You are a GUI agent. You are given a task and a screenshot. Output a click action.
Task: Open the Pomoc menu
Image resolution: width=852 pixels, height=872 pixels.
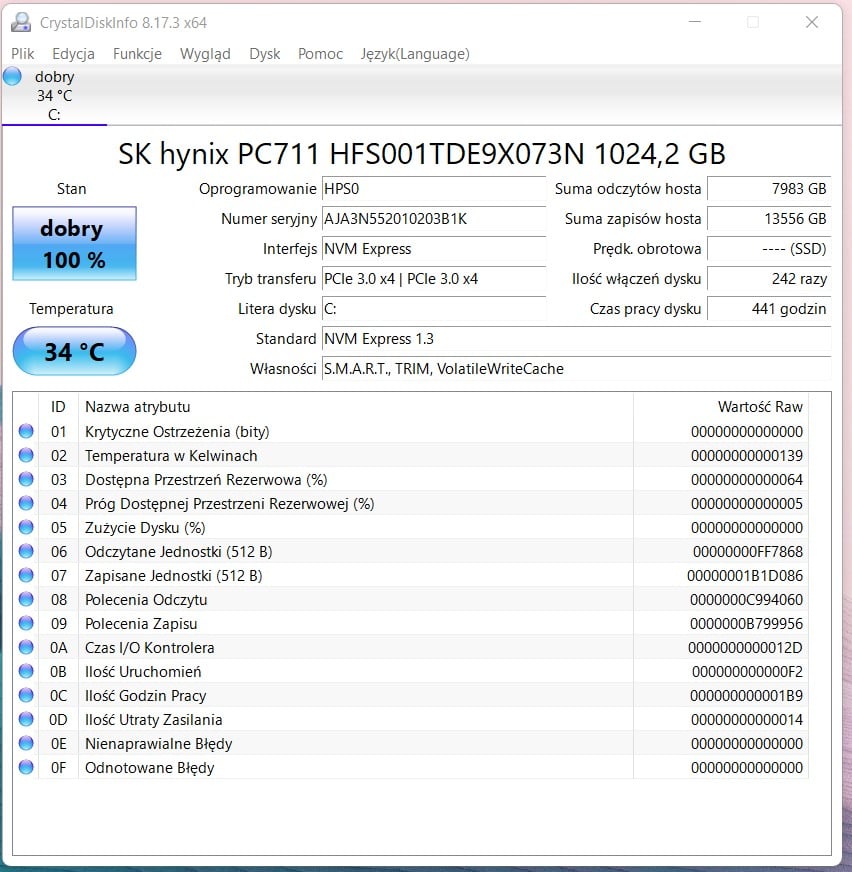coord(320,54)
